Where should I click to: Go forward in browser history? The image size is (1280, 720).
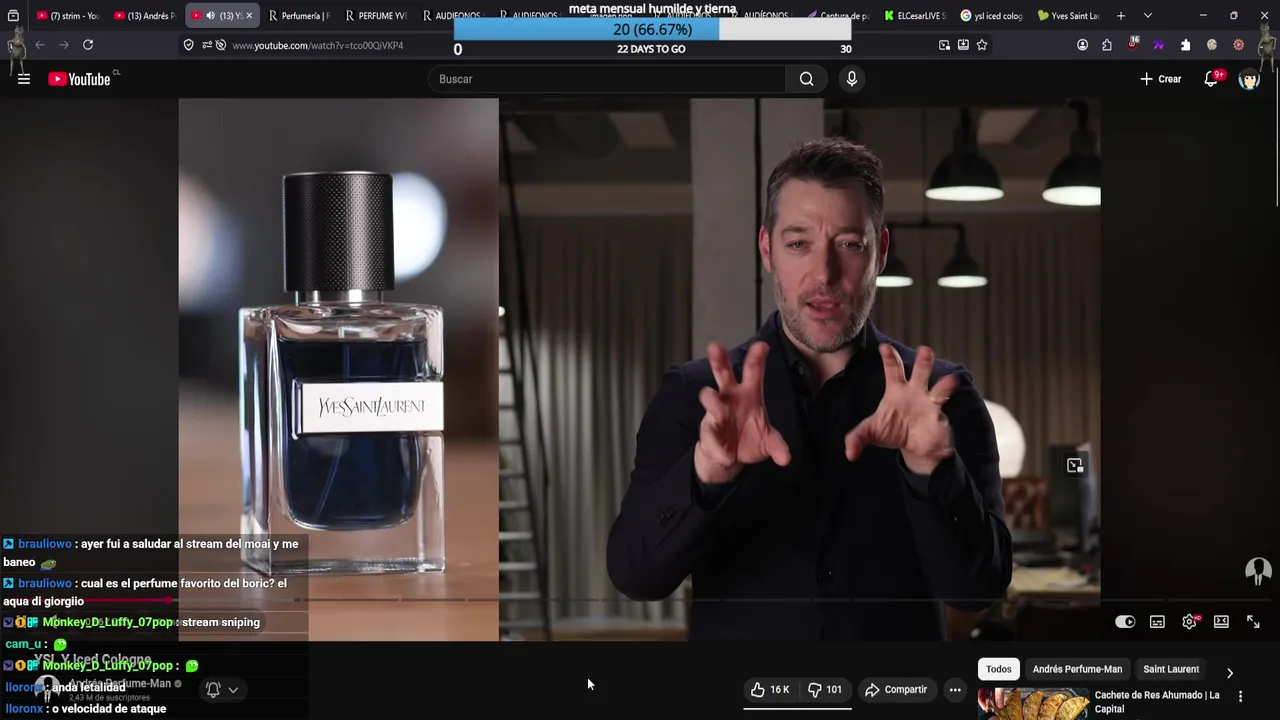64,45
